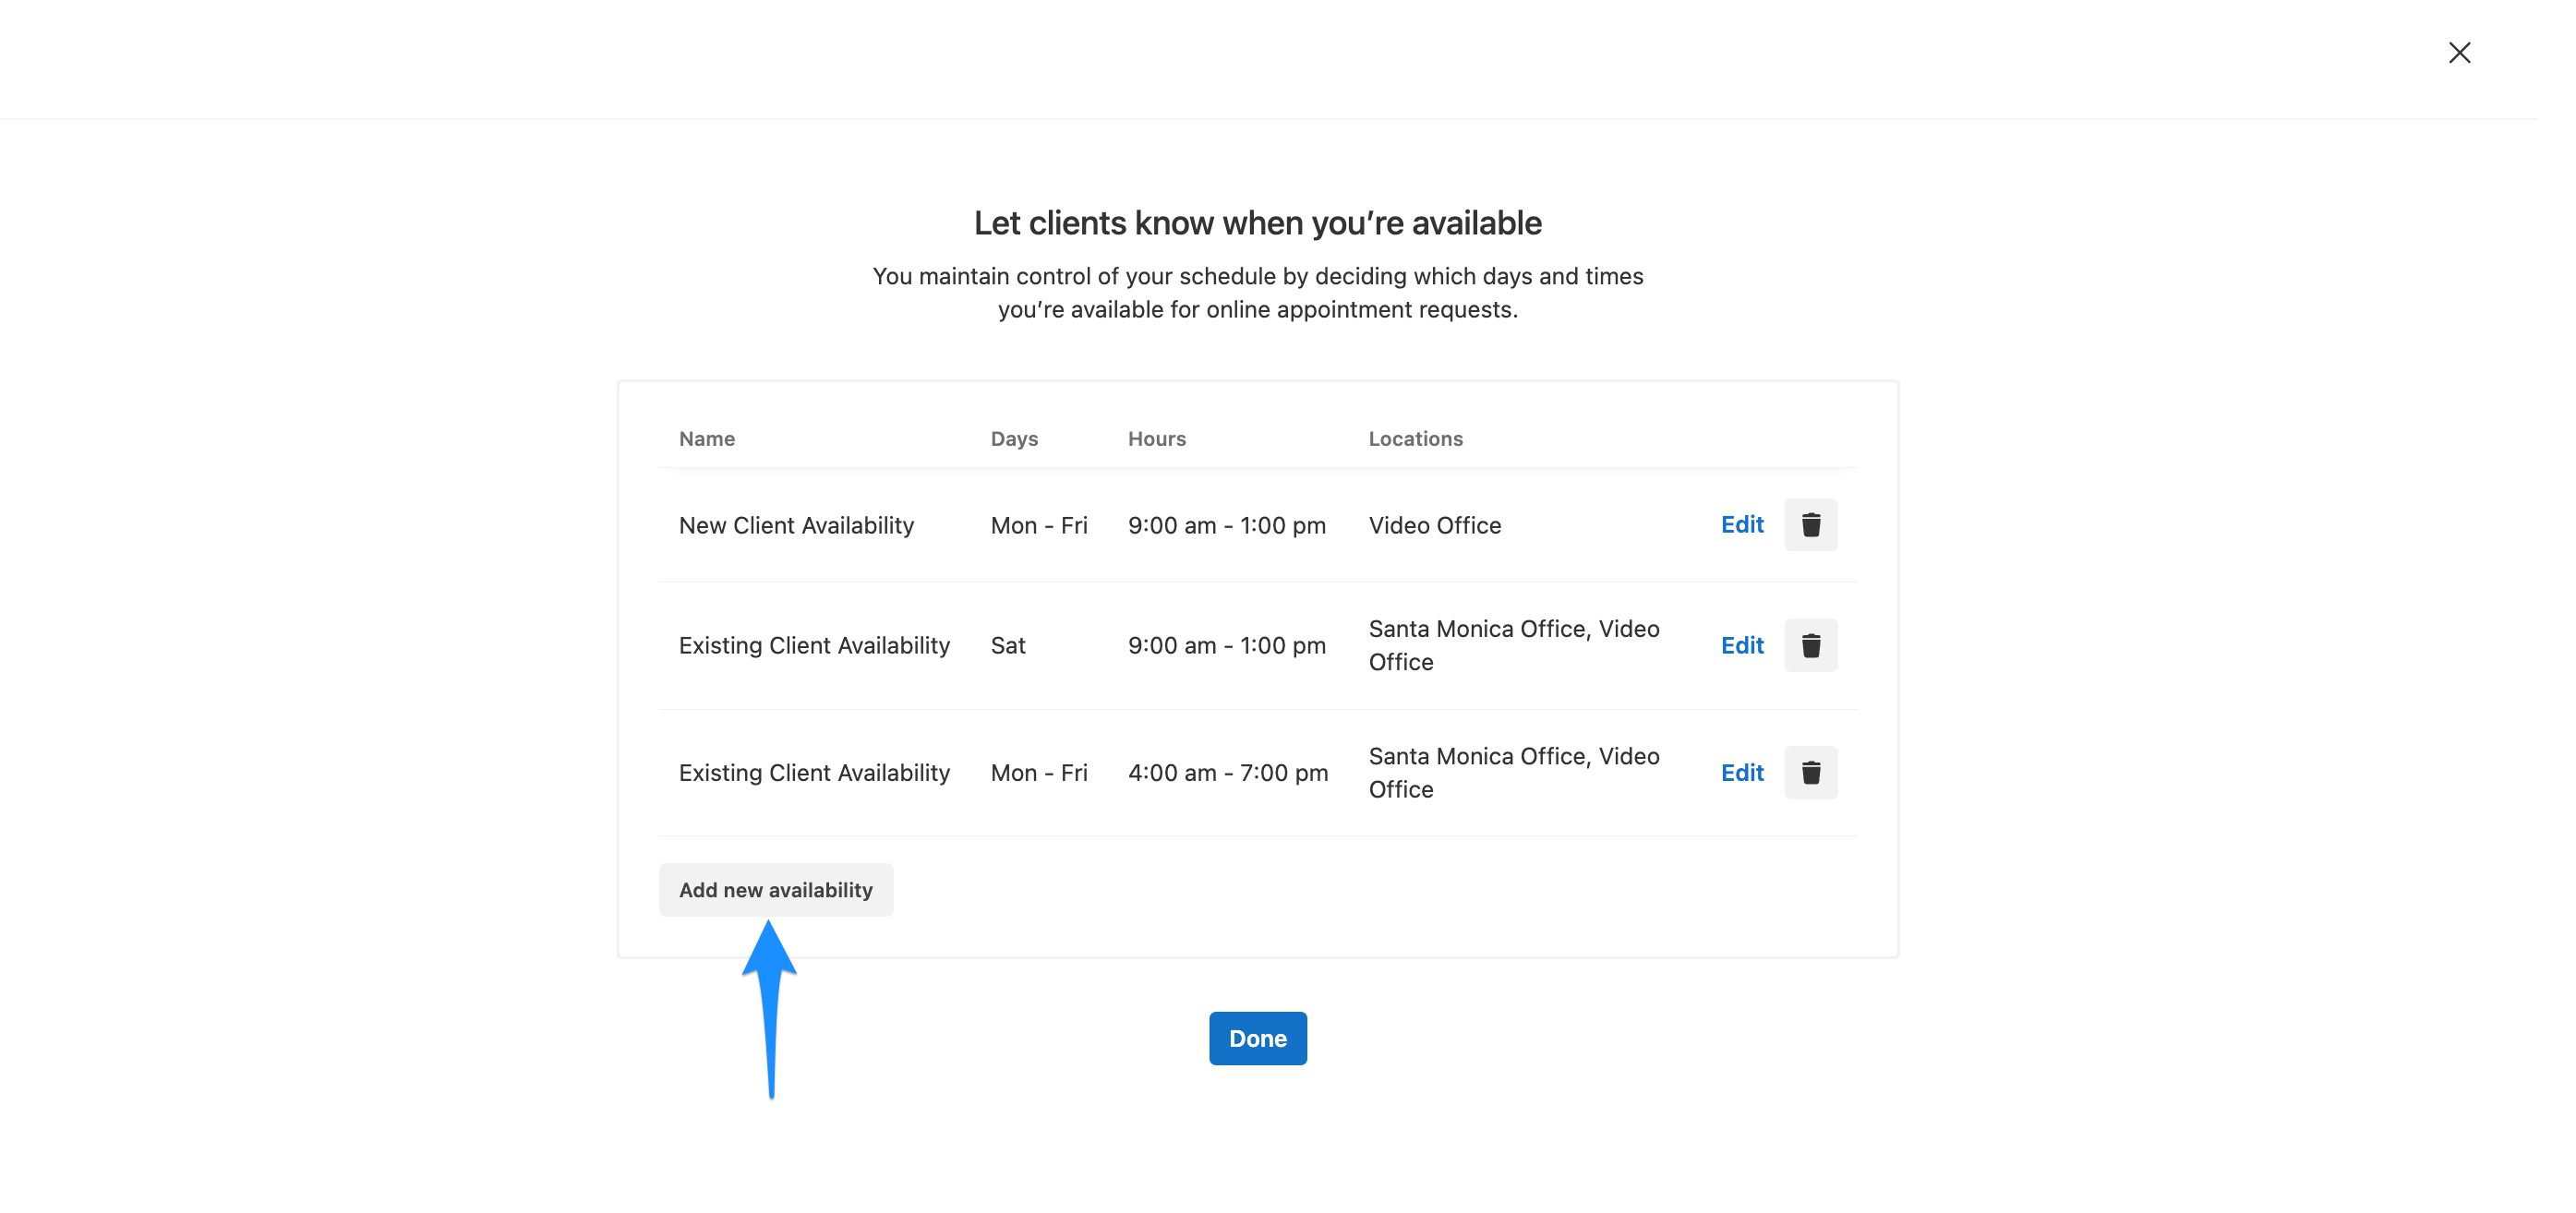Click the trash icon for Sat Existing Client Availability

(1811, 645)
